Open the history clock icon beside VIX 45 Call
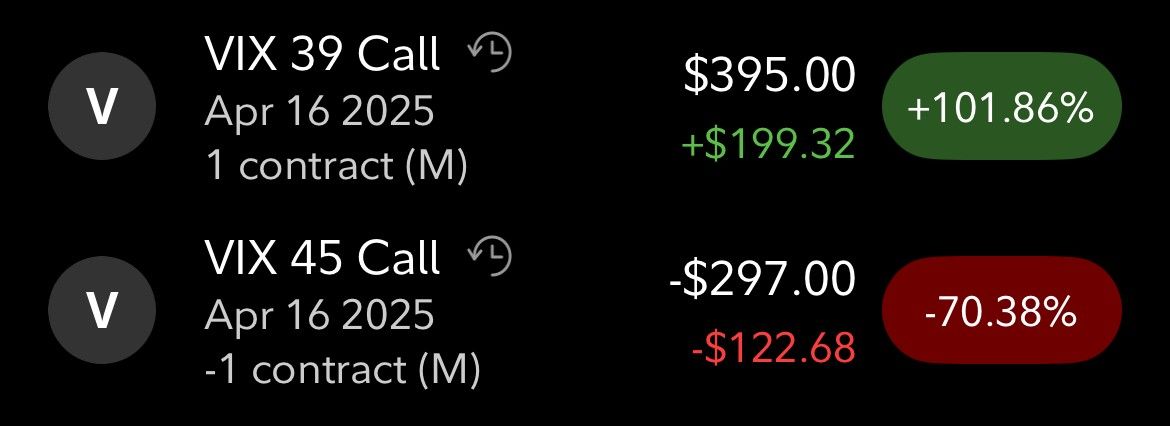 click(x=490, y=256)
